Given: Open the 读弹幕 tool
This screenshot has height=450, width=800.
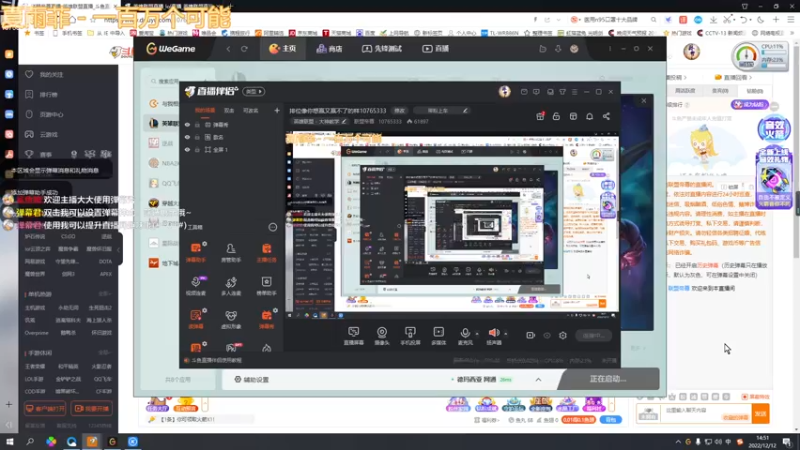Looking at the screenshot, I should (196, 319).
